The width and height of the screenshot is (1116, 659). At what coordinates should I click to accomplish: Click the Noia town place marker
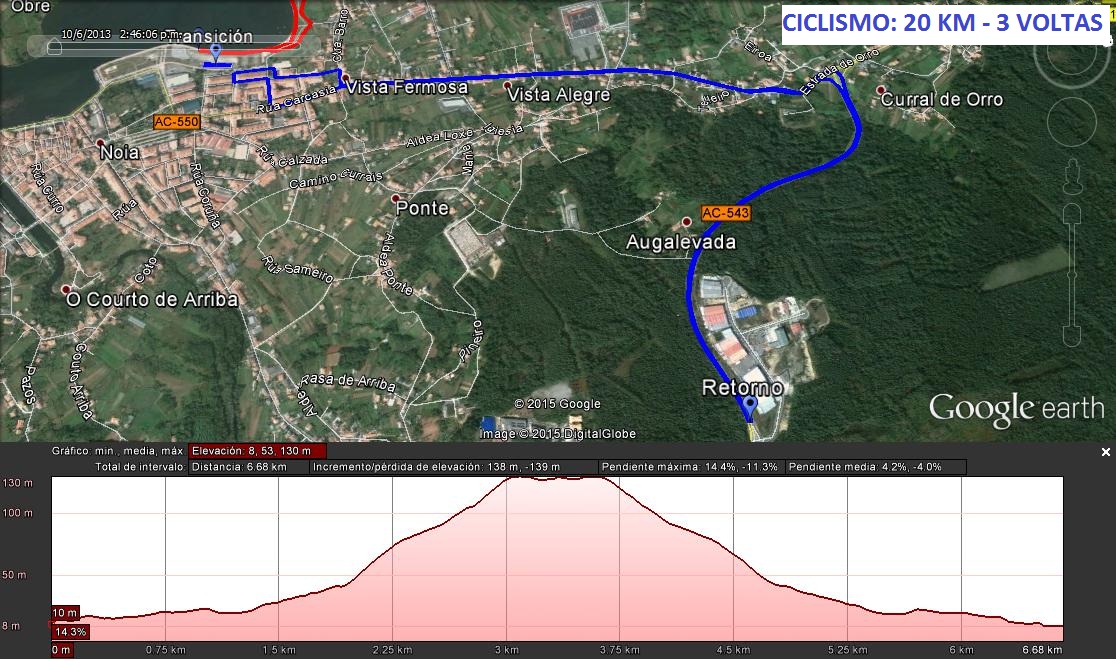tap(102, 145)
